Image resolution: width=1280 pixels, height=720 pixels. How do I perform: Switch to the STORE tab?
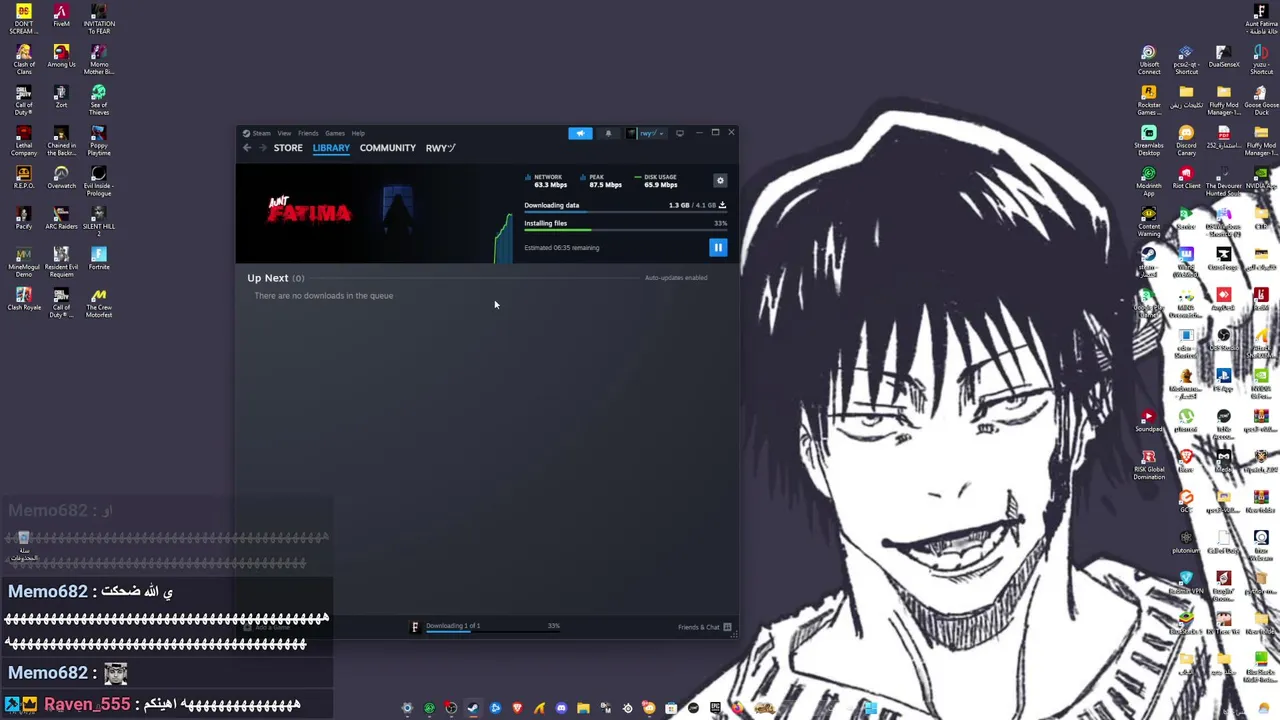288,148
